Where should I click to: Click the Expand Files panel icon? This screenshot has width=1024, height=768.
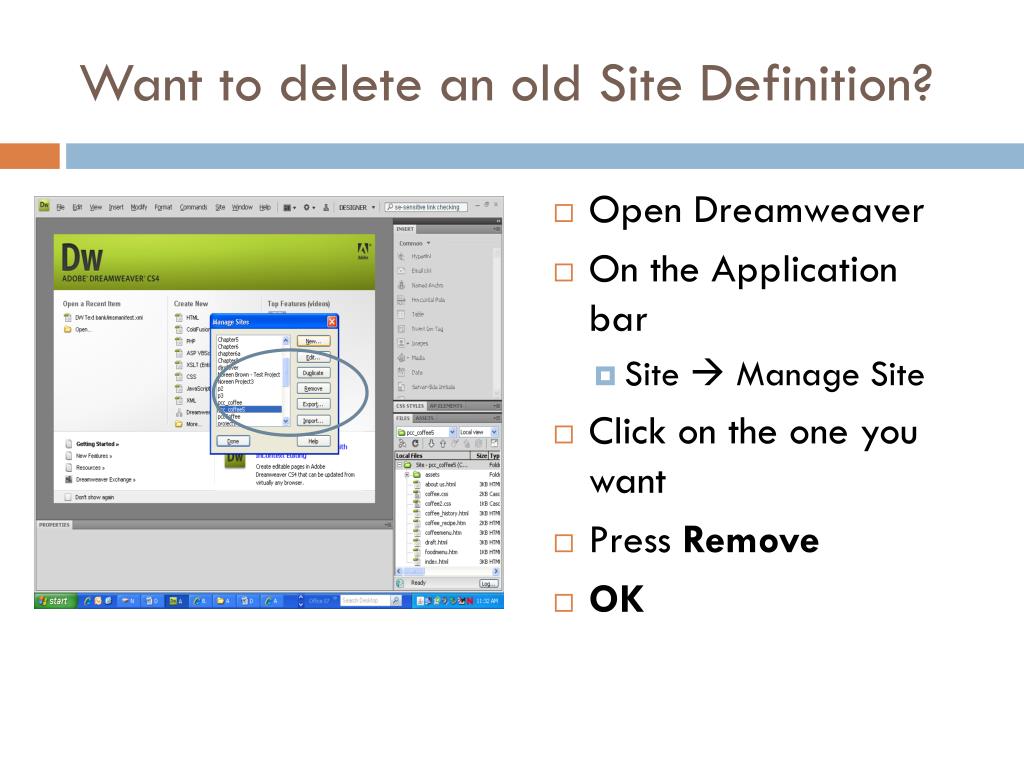pos(494,443)
